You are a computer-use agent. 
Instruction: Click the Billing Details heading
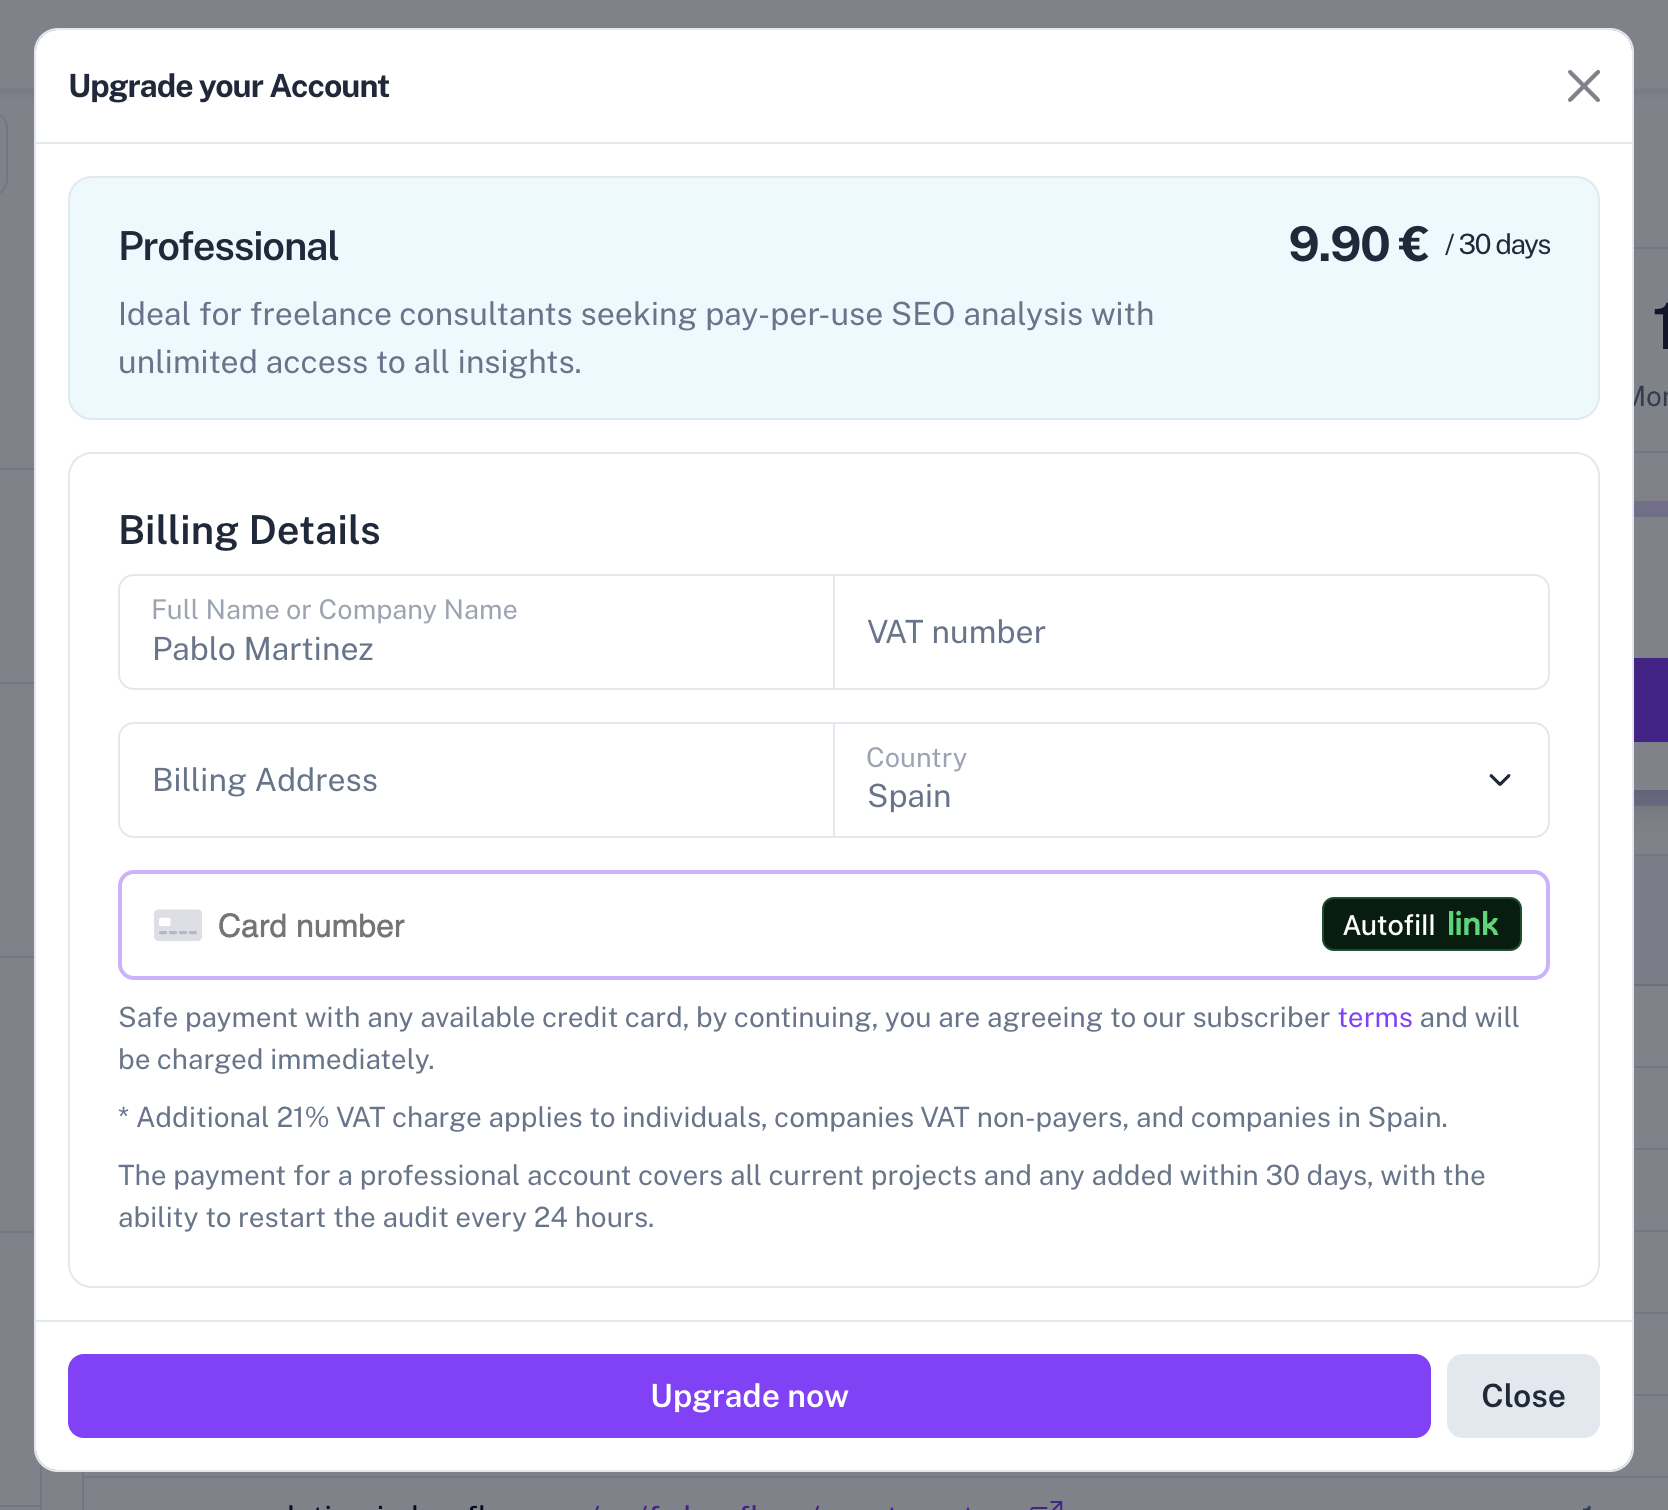249,530
